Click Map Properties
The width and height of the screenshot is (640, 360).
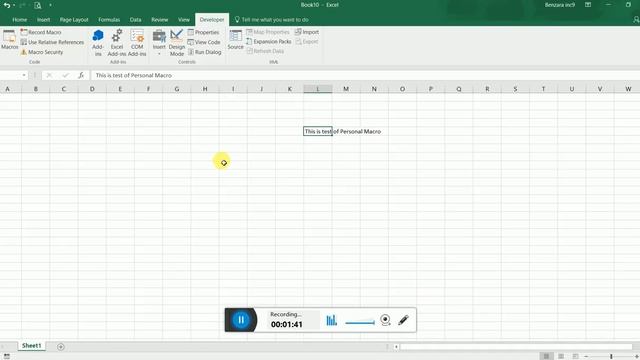268,32
